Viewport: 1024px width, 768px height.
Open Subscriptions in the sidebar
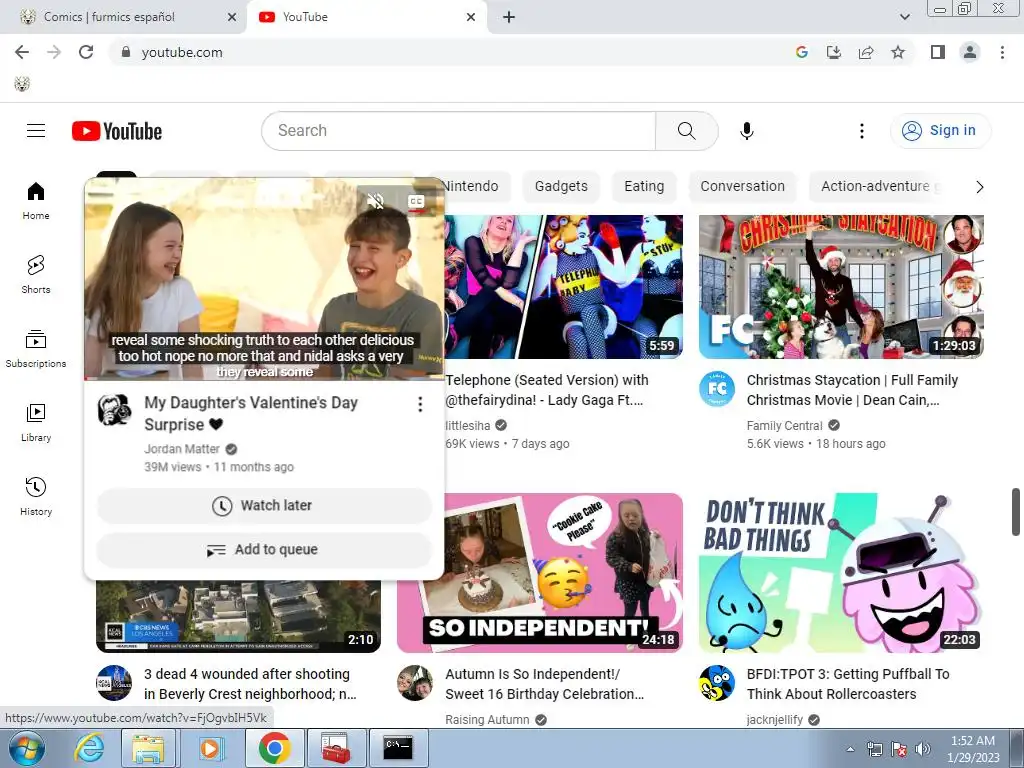(x=36, y=349)
